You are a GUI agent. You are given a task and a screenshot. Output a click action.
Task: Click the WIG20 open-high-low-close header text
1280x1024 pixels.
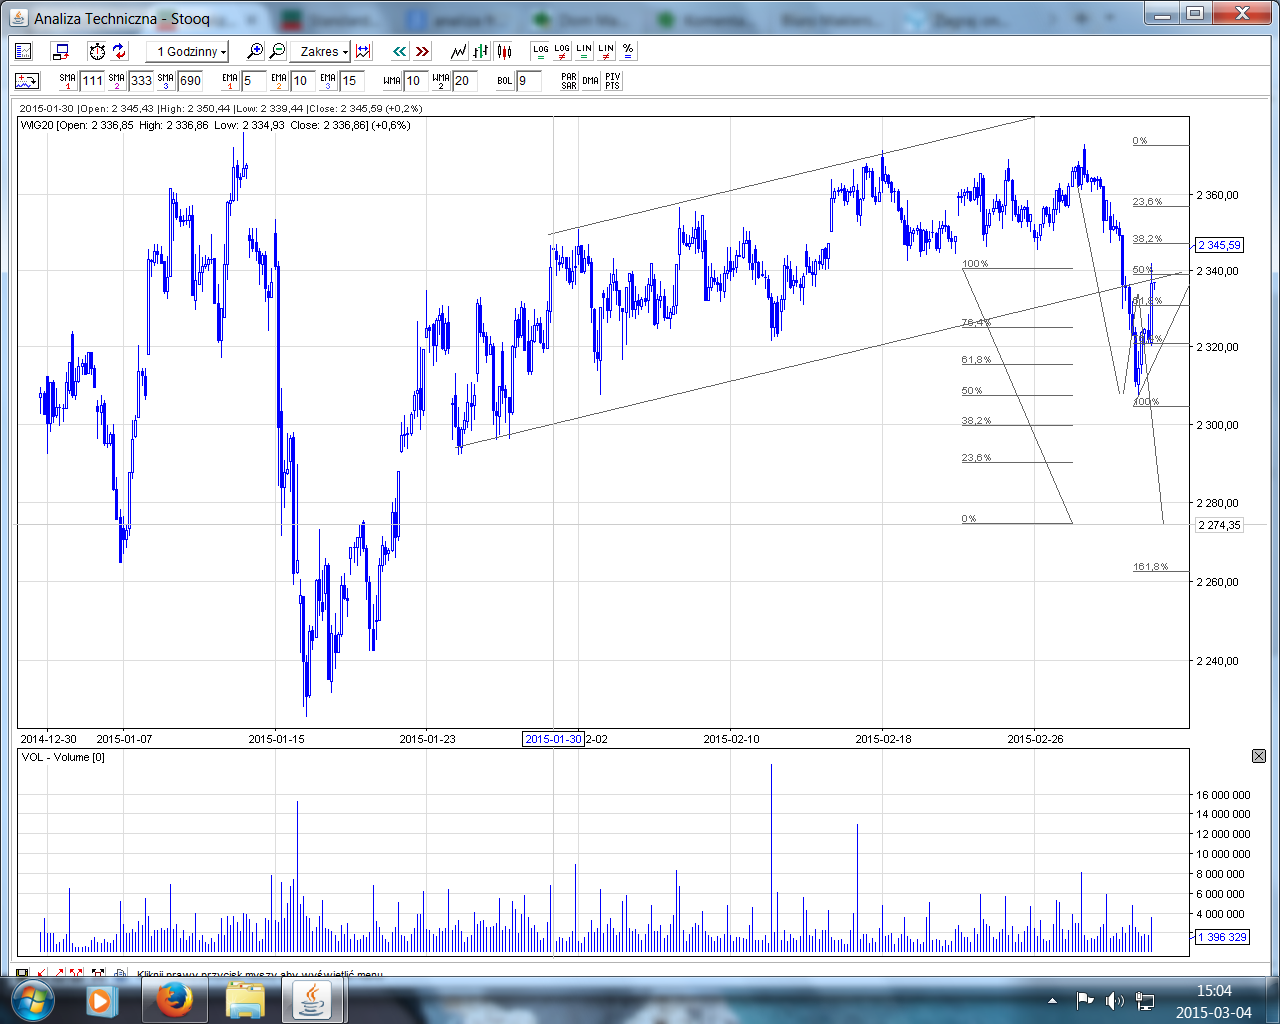pyautogui.click(x=215, y=125)
